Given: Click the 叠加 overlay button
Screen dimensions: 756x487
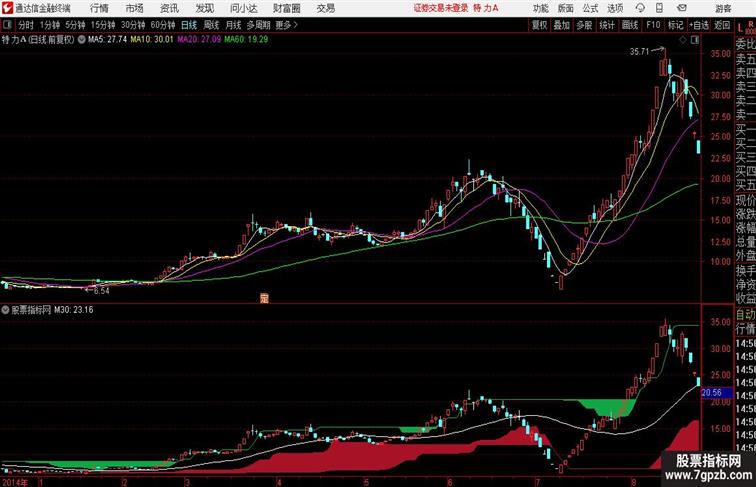Looking at the screenshot, I should [x=562, y=25].
